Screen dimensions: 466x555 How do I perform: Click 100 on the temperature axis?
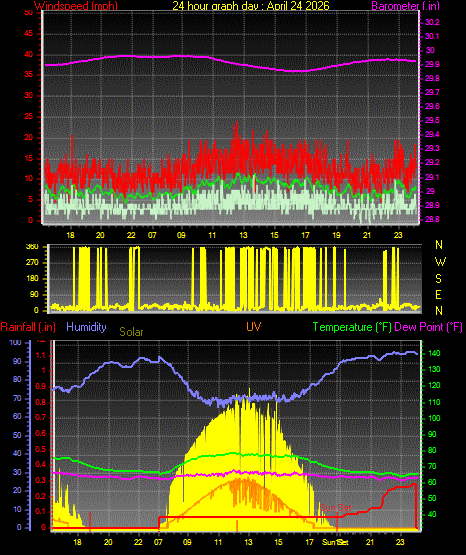pyautogui.click(x=434, y=418)
